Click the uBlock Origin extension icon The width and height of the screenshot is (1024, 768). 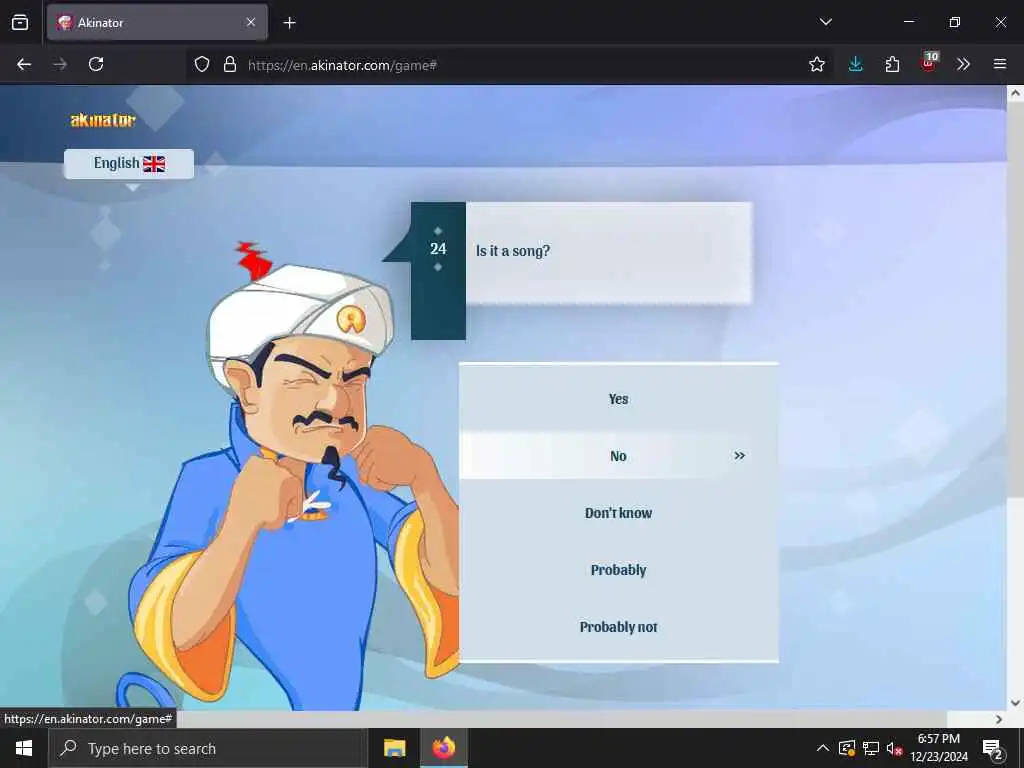point(929,63)
